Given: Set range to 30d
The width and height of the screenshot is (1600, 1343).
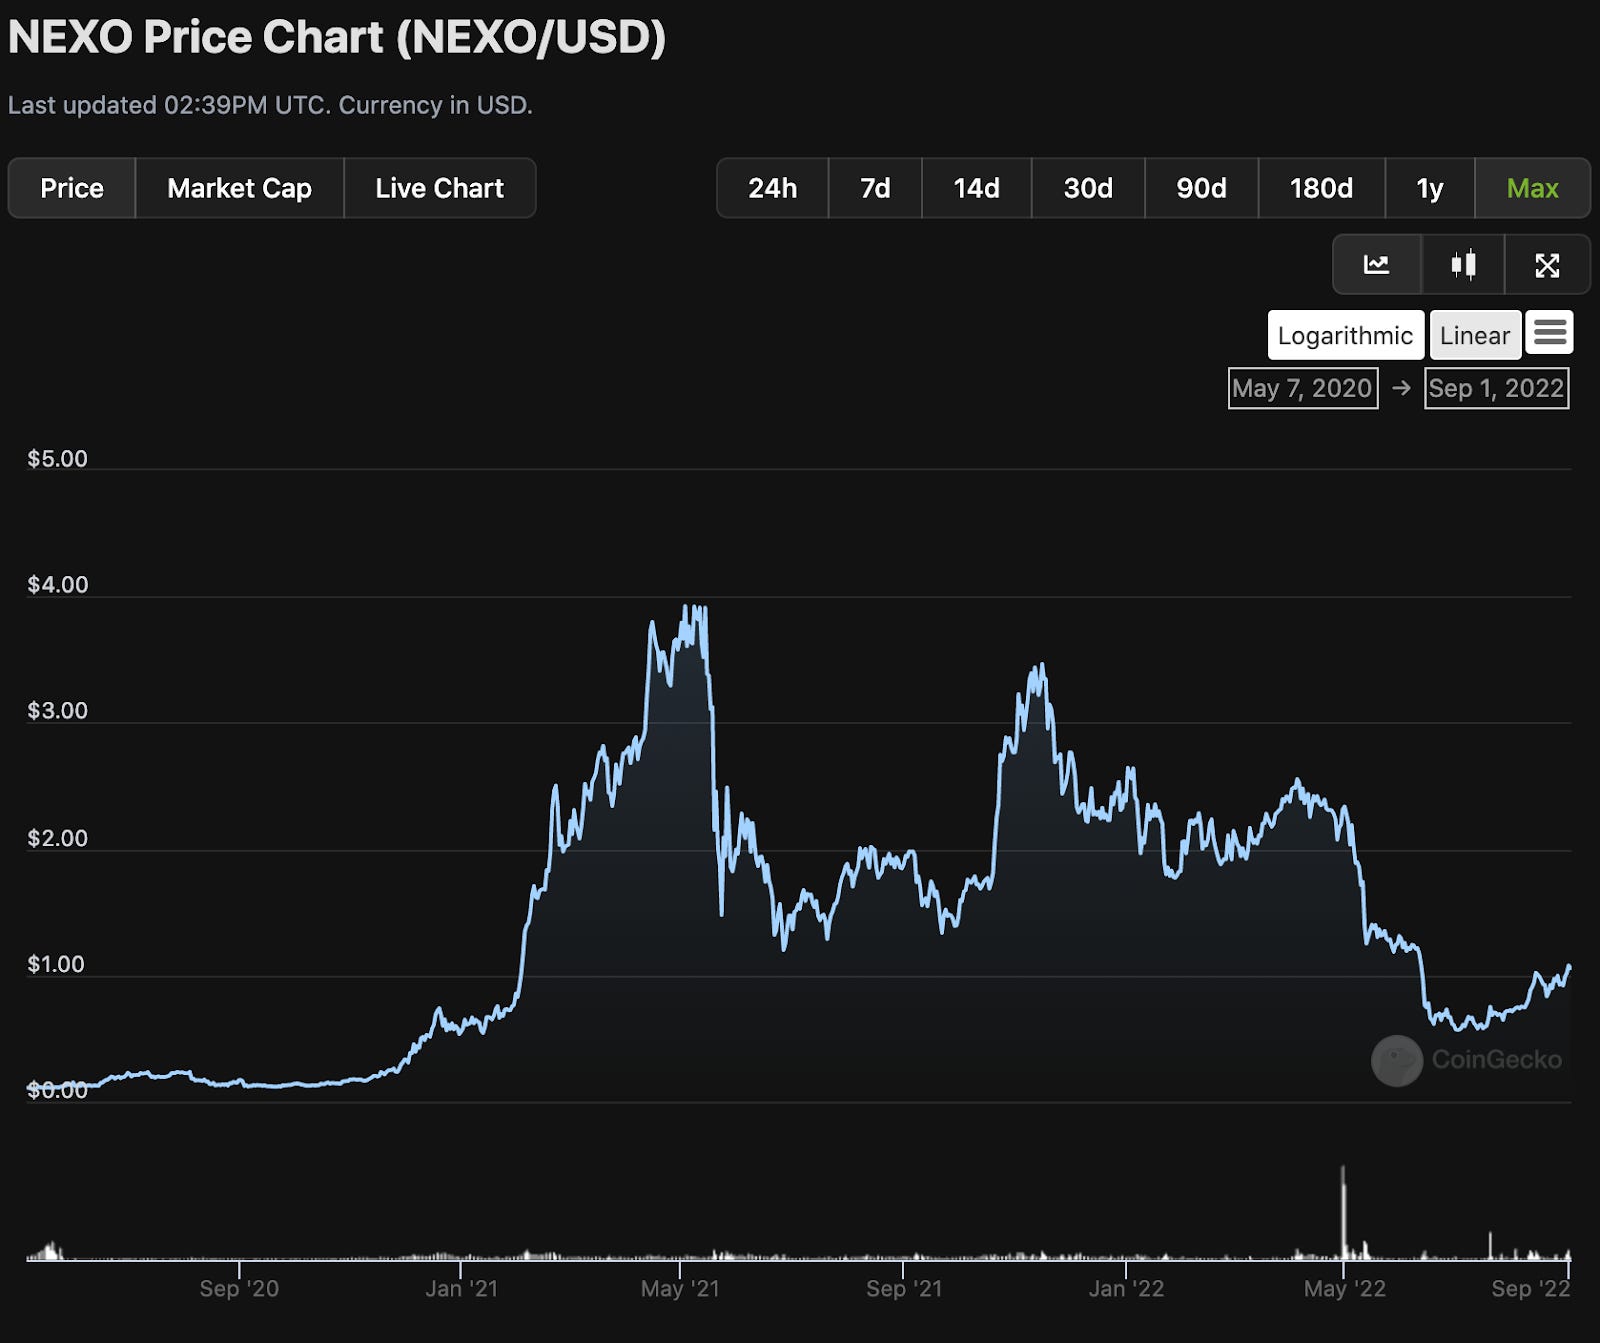Looking at the screenshot, I should click(x=1088, y=188).
